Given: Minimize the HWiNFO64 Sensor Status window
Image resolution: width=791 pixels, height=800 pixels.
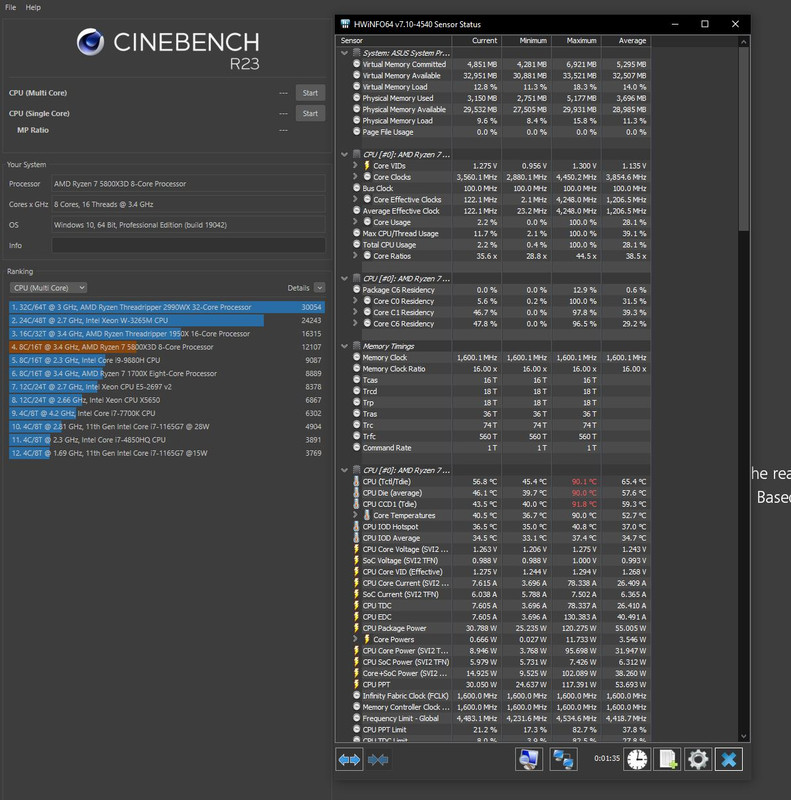Looking at the screenshot, I should (675, 24).
